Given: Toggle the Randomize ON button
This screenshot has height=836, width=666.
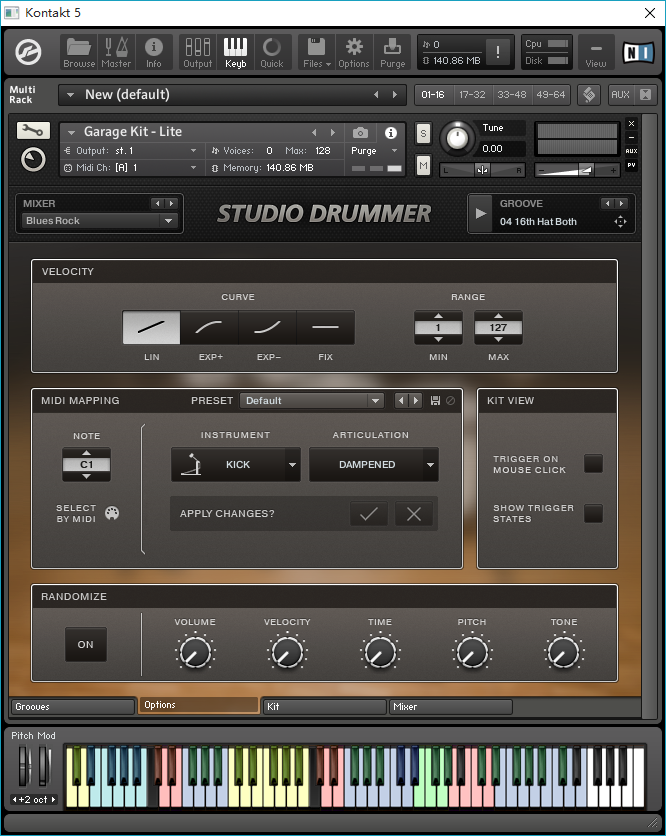Looking at the screenshot, I should (x=86, y=644).
